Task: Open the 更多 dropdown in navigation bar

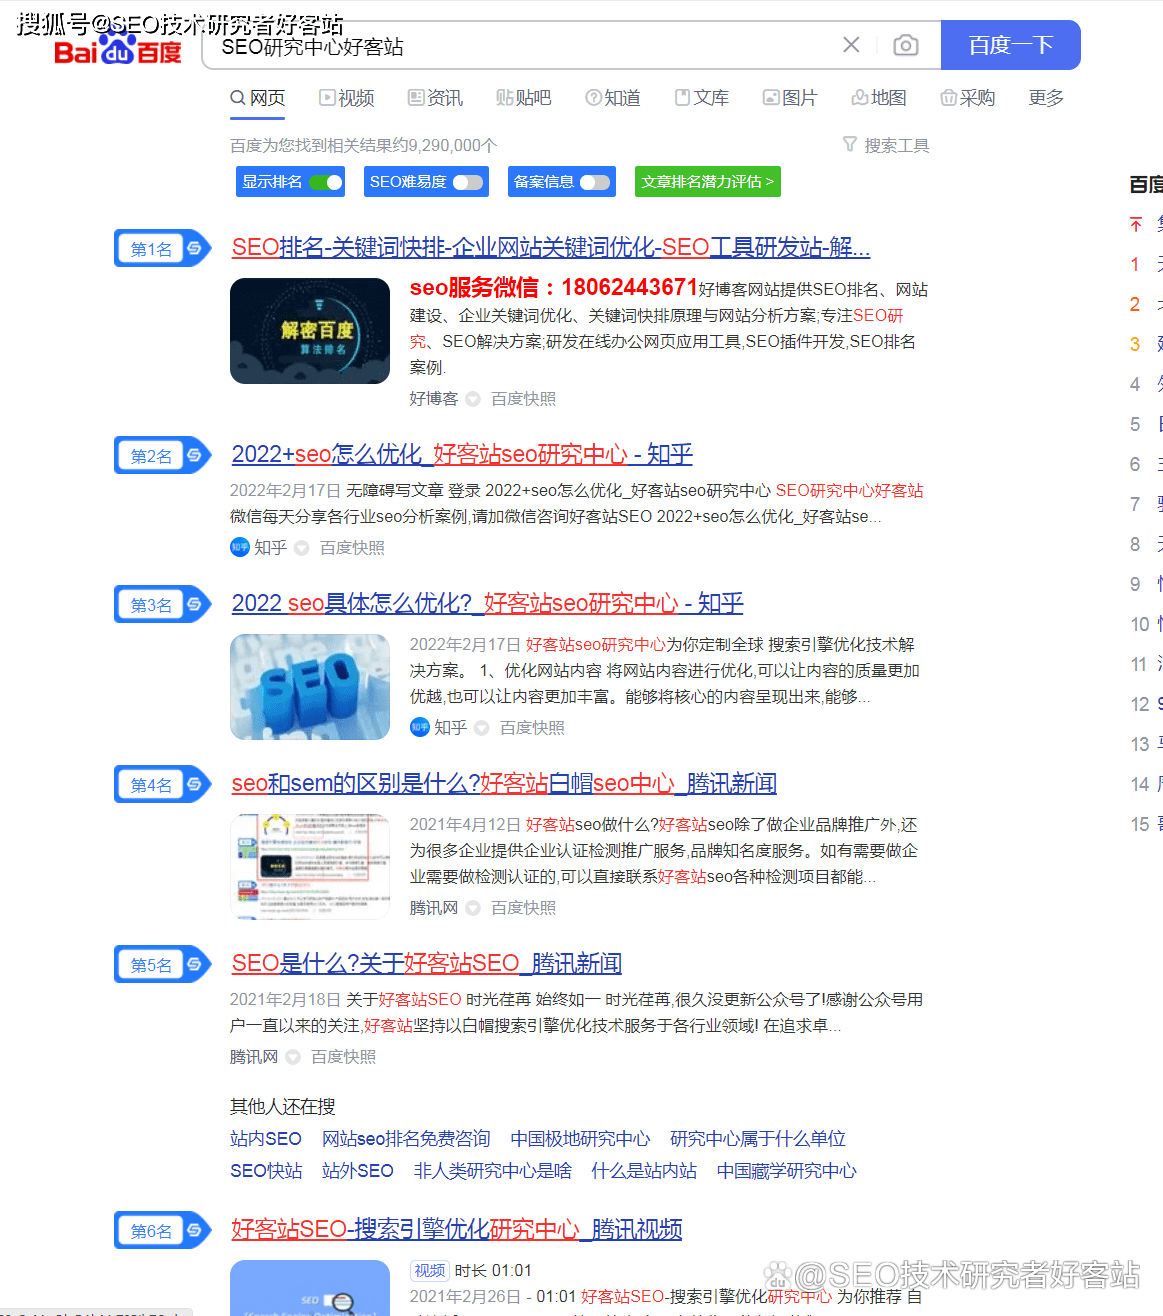Action: click(1044, 97)
